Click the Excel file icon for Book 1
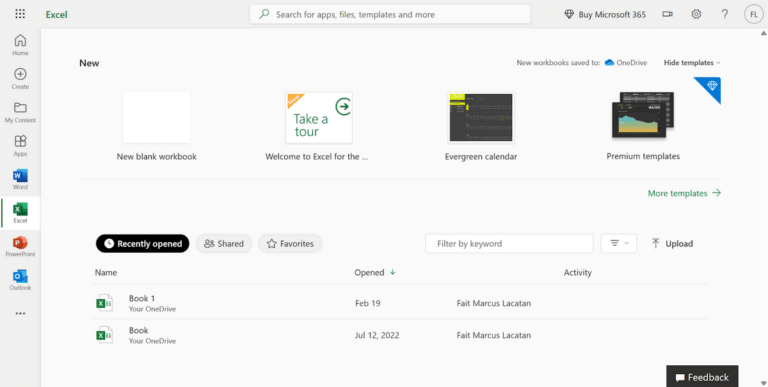The image size is (768, 387). 104,303
